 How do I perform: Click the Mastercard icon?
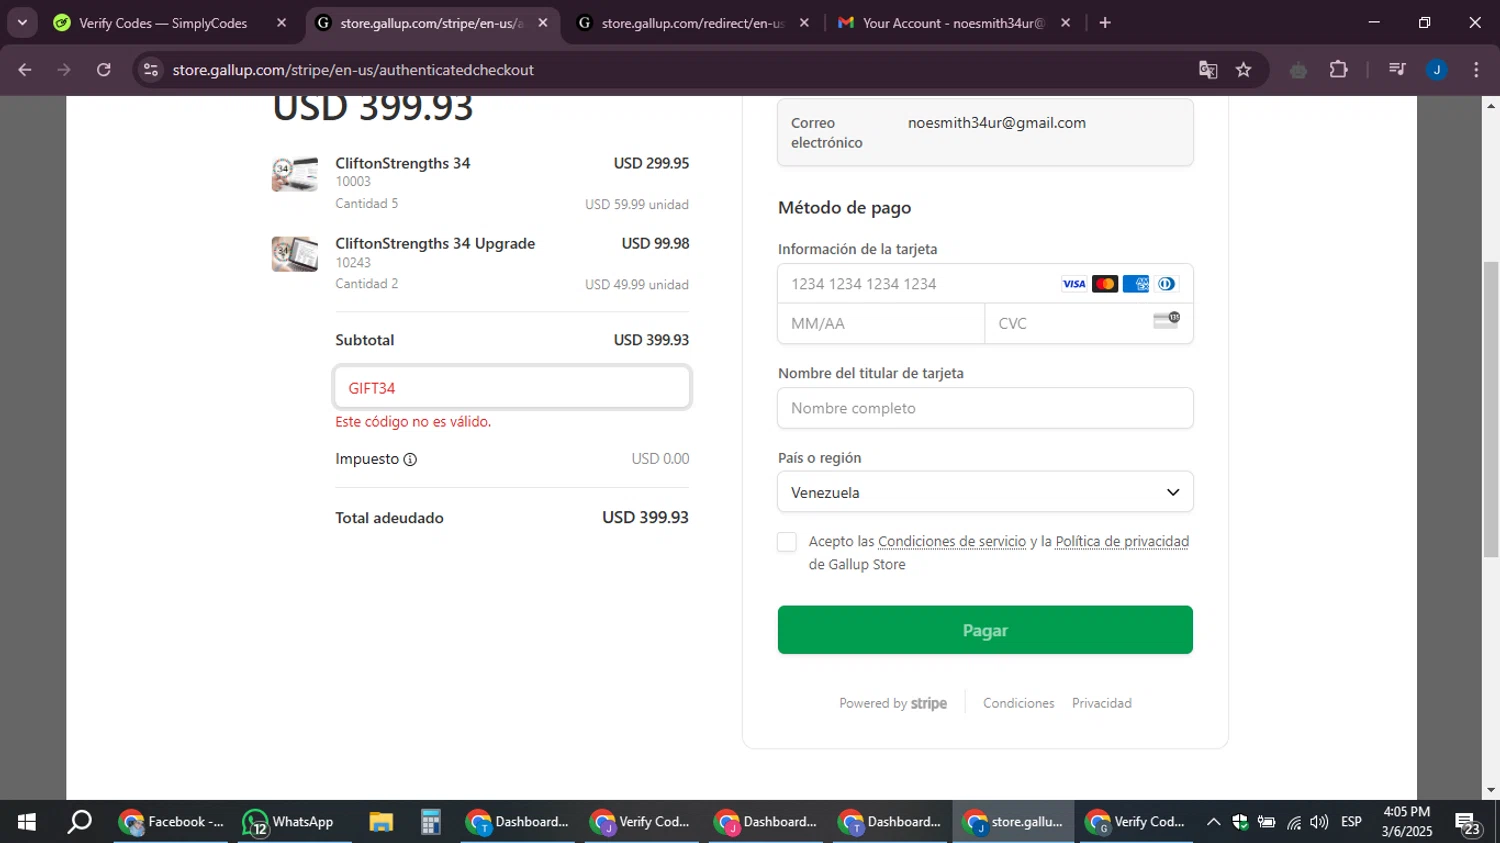click(x=1105, y=284)
